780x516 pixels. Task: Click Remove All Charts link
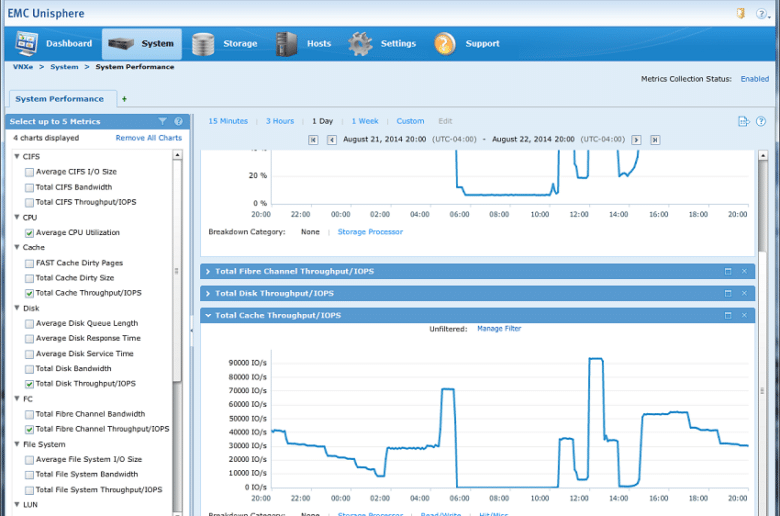coord(149,138)
